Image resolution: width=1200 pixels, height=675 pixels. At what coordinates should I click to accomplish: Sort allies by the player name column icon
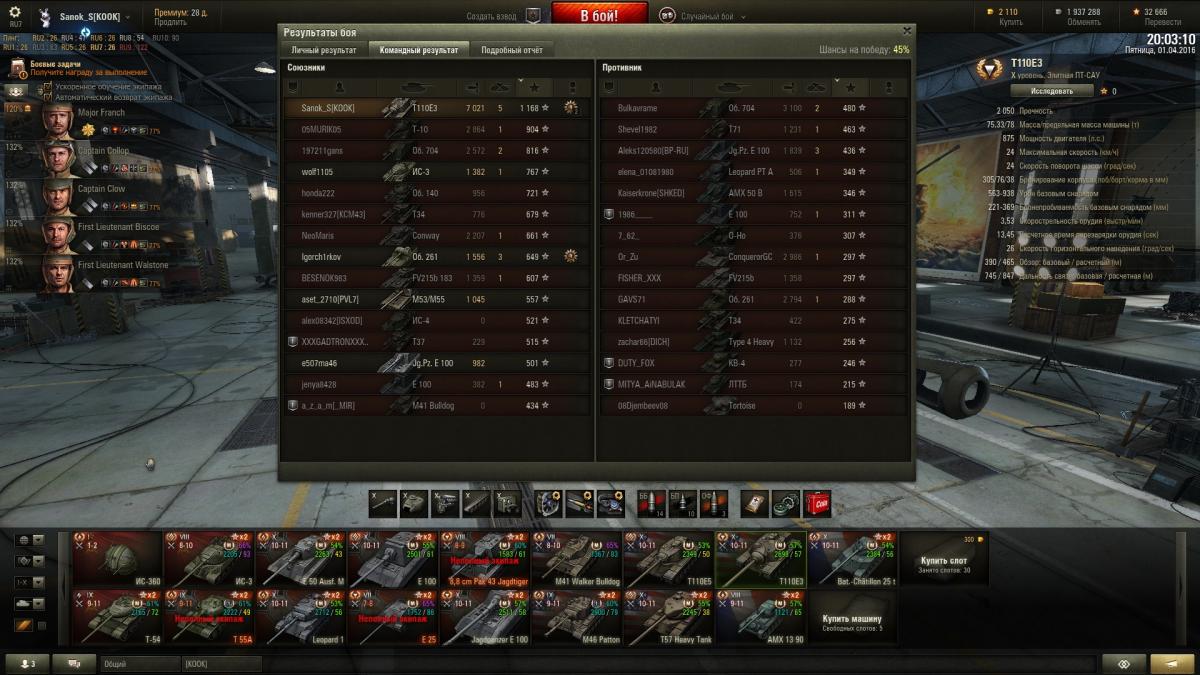[x=339, y=87]
